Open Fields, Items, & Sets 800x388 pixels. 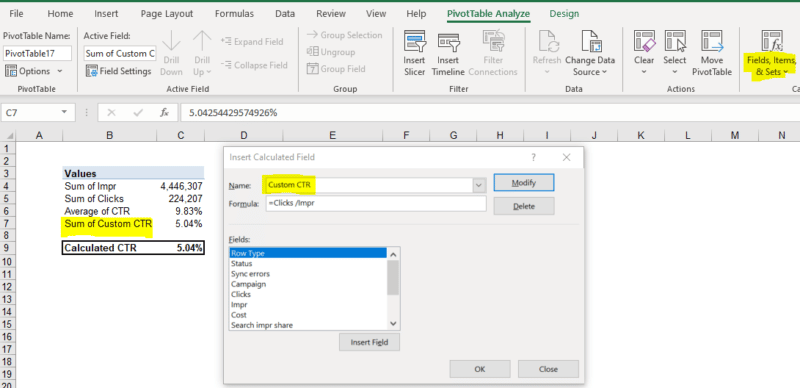point(771,53)
